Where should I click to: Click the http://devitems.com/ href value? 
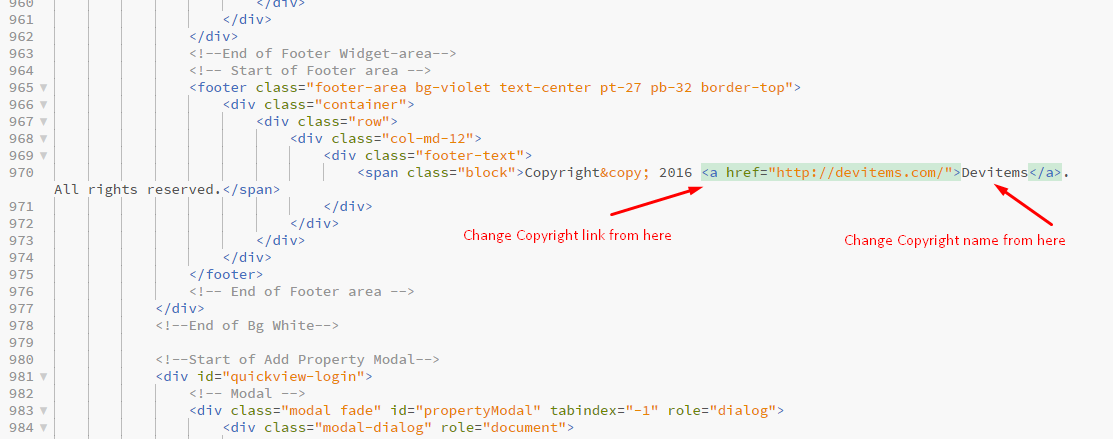[x=860, y=173]
